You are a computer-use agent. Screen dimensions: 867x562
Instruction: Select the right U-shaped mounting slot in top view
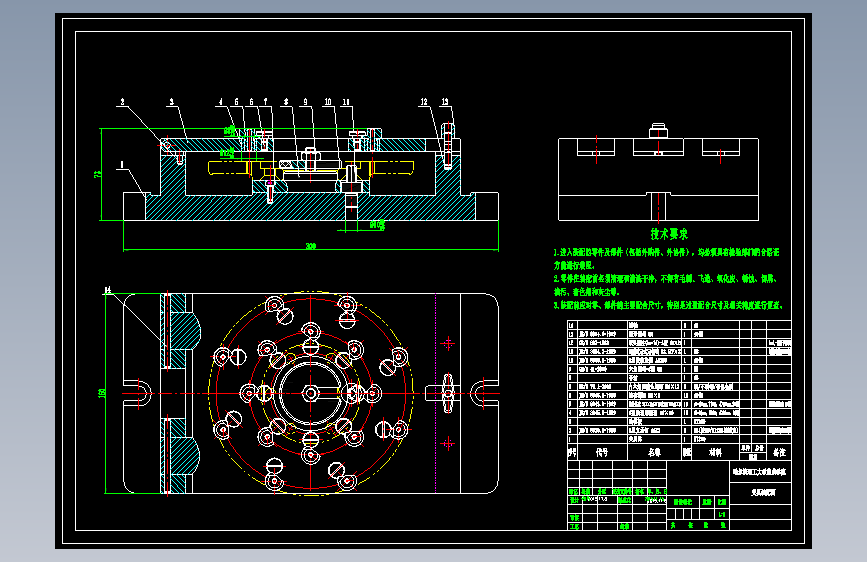tap(484, 393)
